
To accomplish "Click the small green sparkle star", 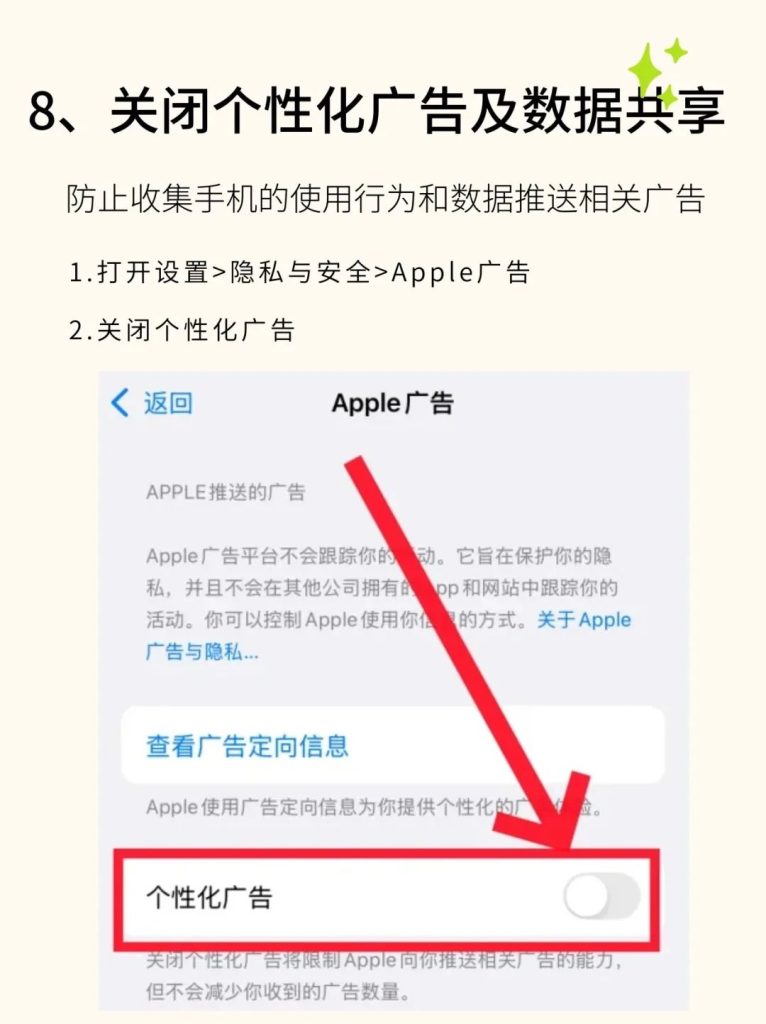I will [677, 50].
